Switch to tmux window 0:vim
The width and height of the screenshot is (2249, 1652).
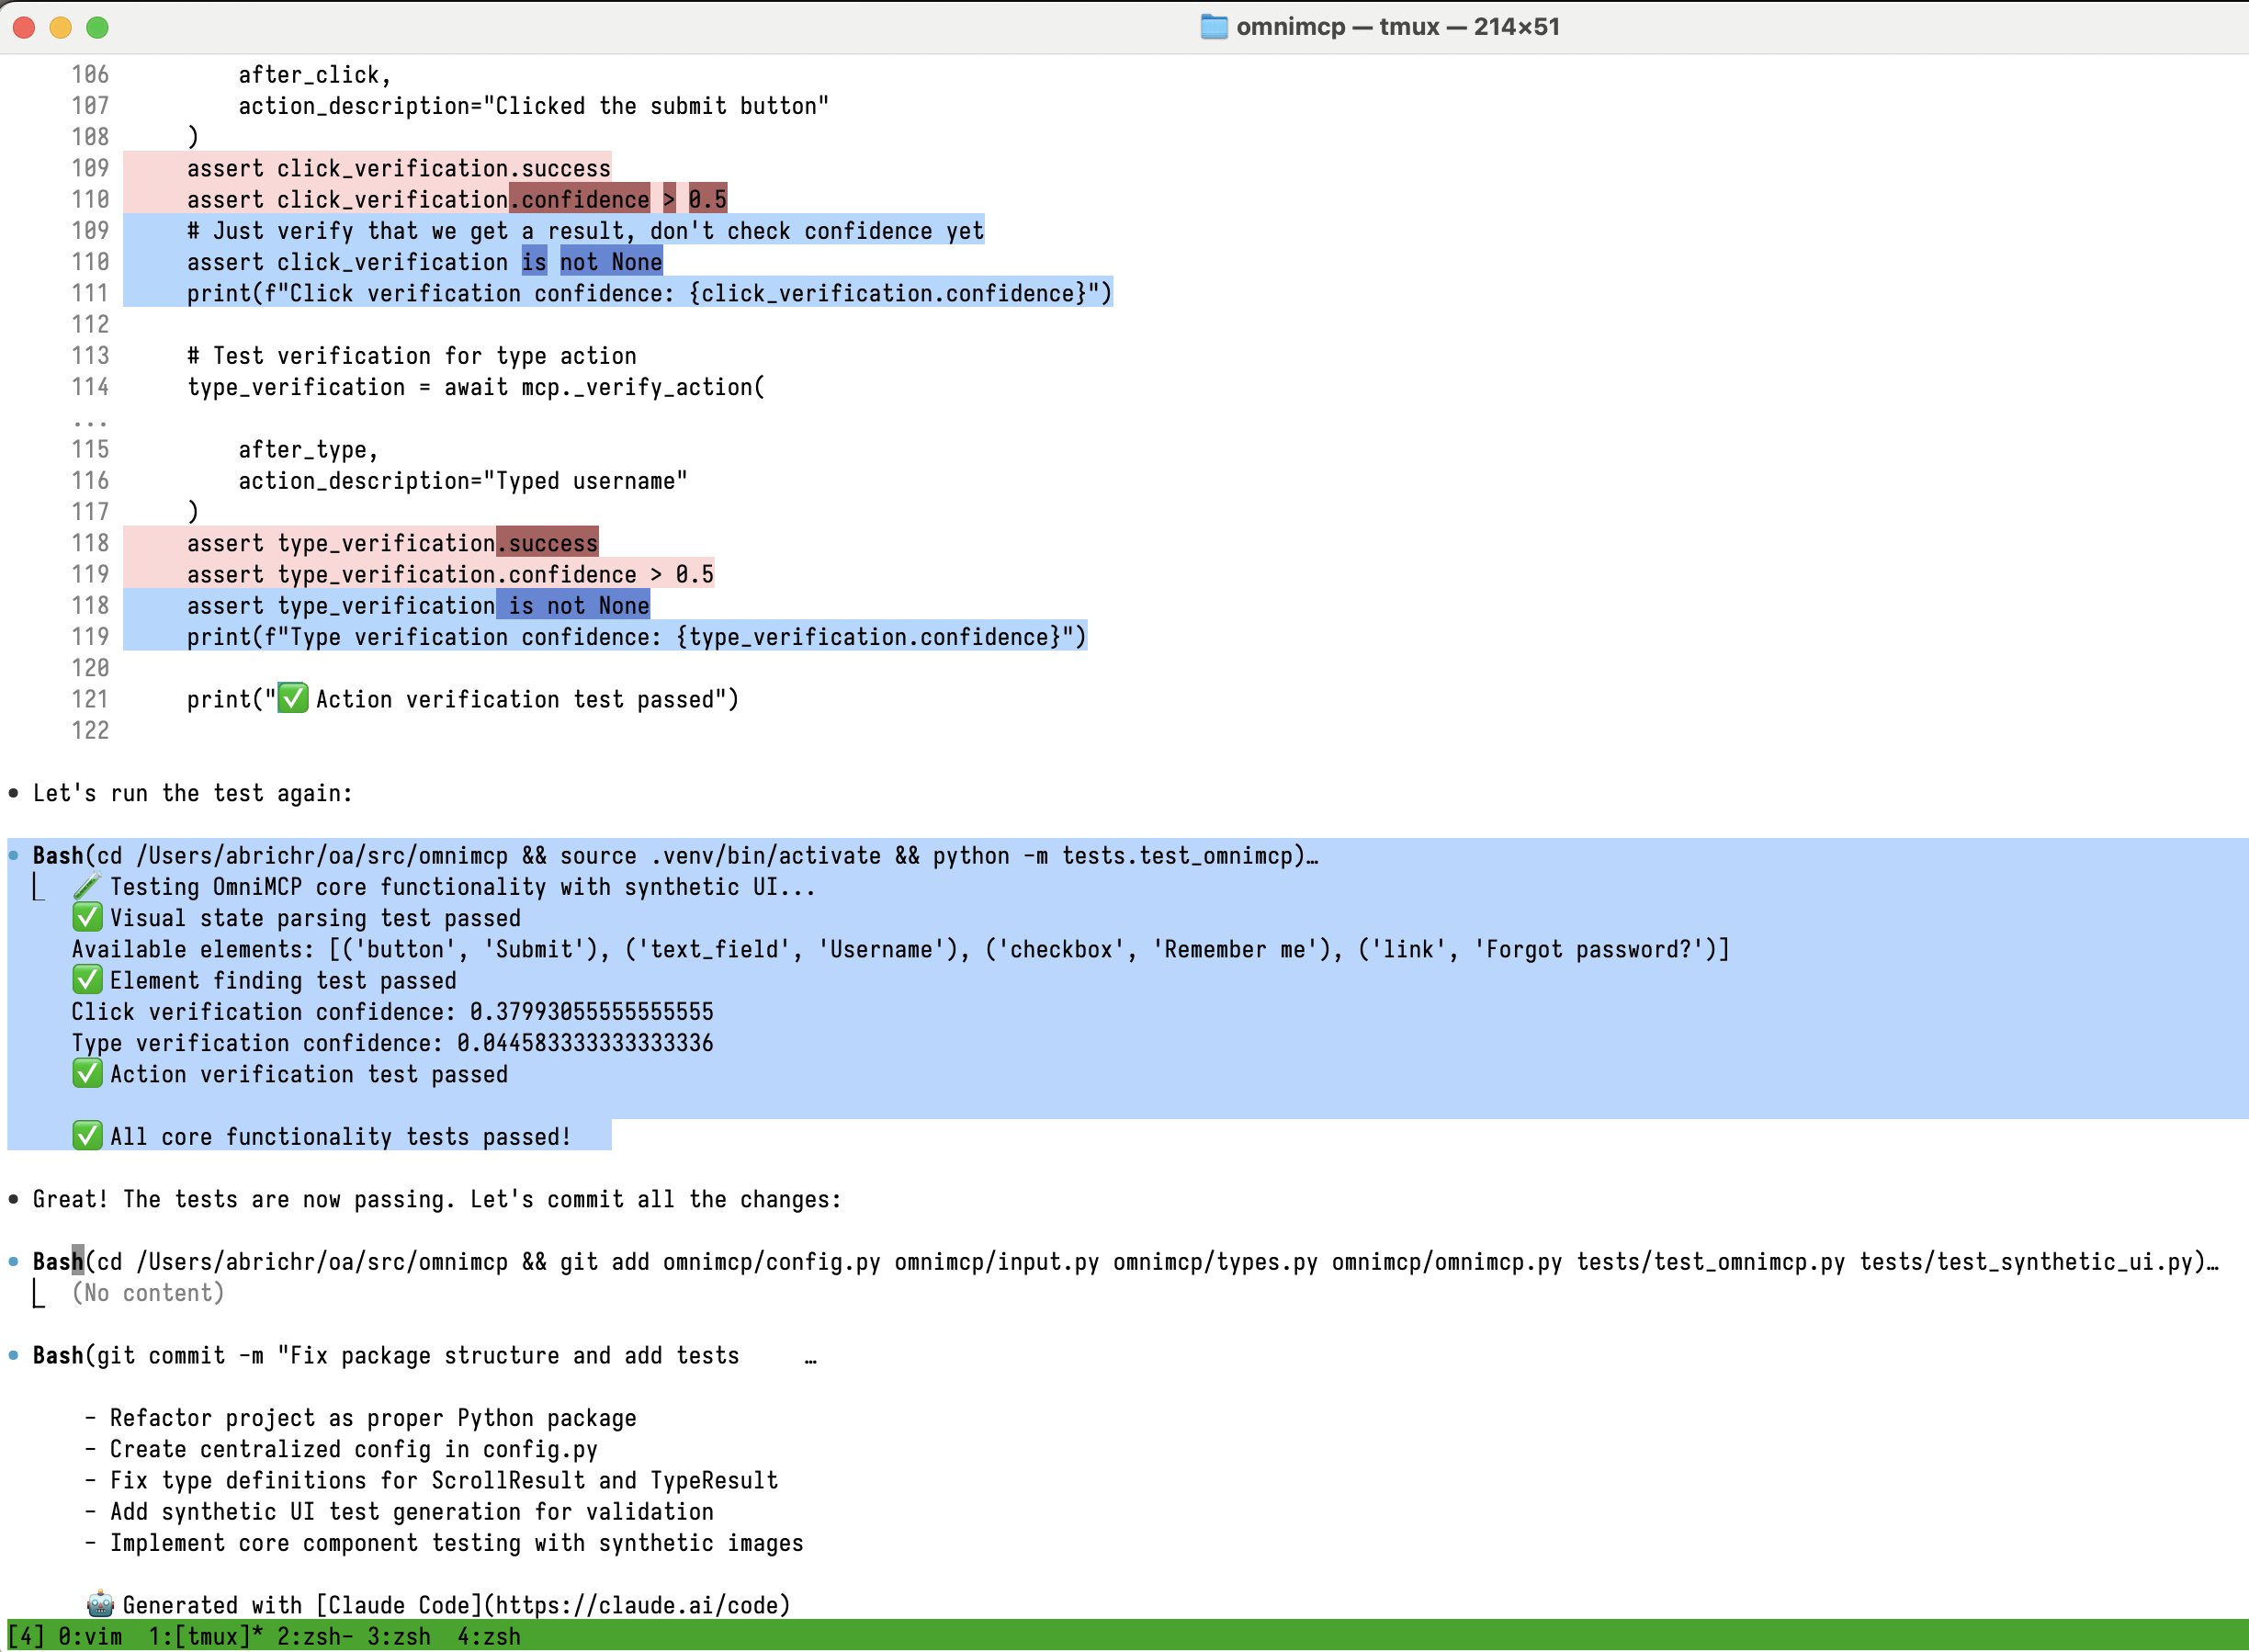[x=89, y=1637]
